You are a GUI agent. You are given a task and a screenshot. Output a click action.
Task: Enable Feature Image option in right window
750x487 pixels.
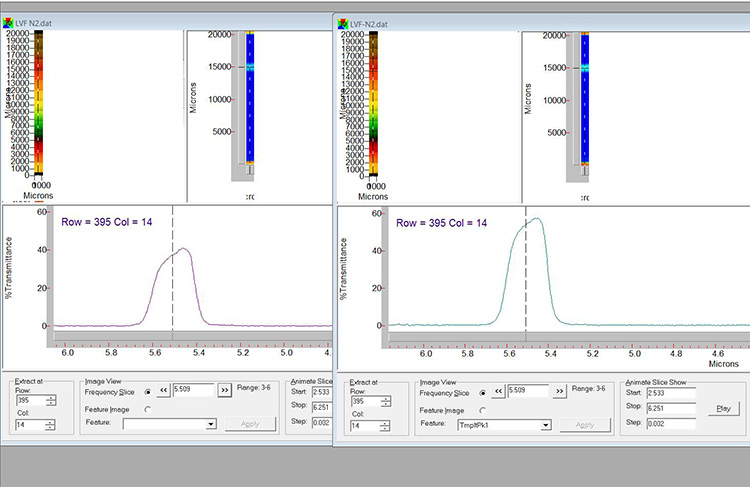(x=484, y=410)
